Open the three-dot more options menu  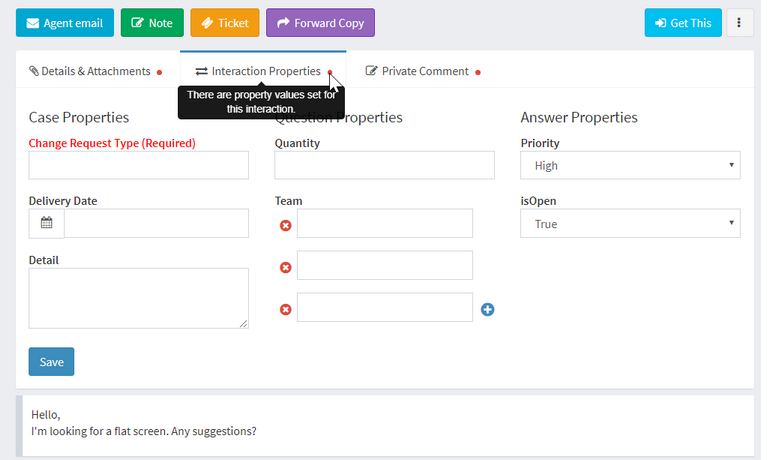click(739, 23)
